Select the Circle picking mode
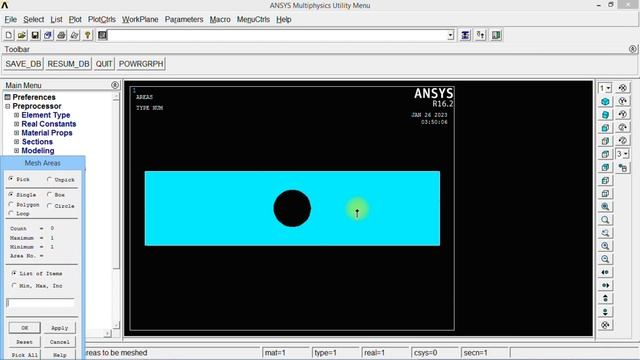640x360 pixels. click(x=50, y=206)
